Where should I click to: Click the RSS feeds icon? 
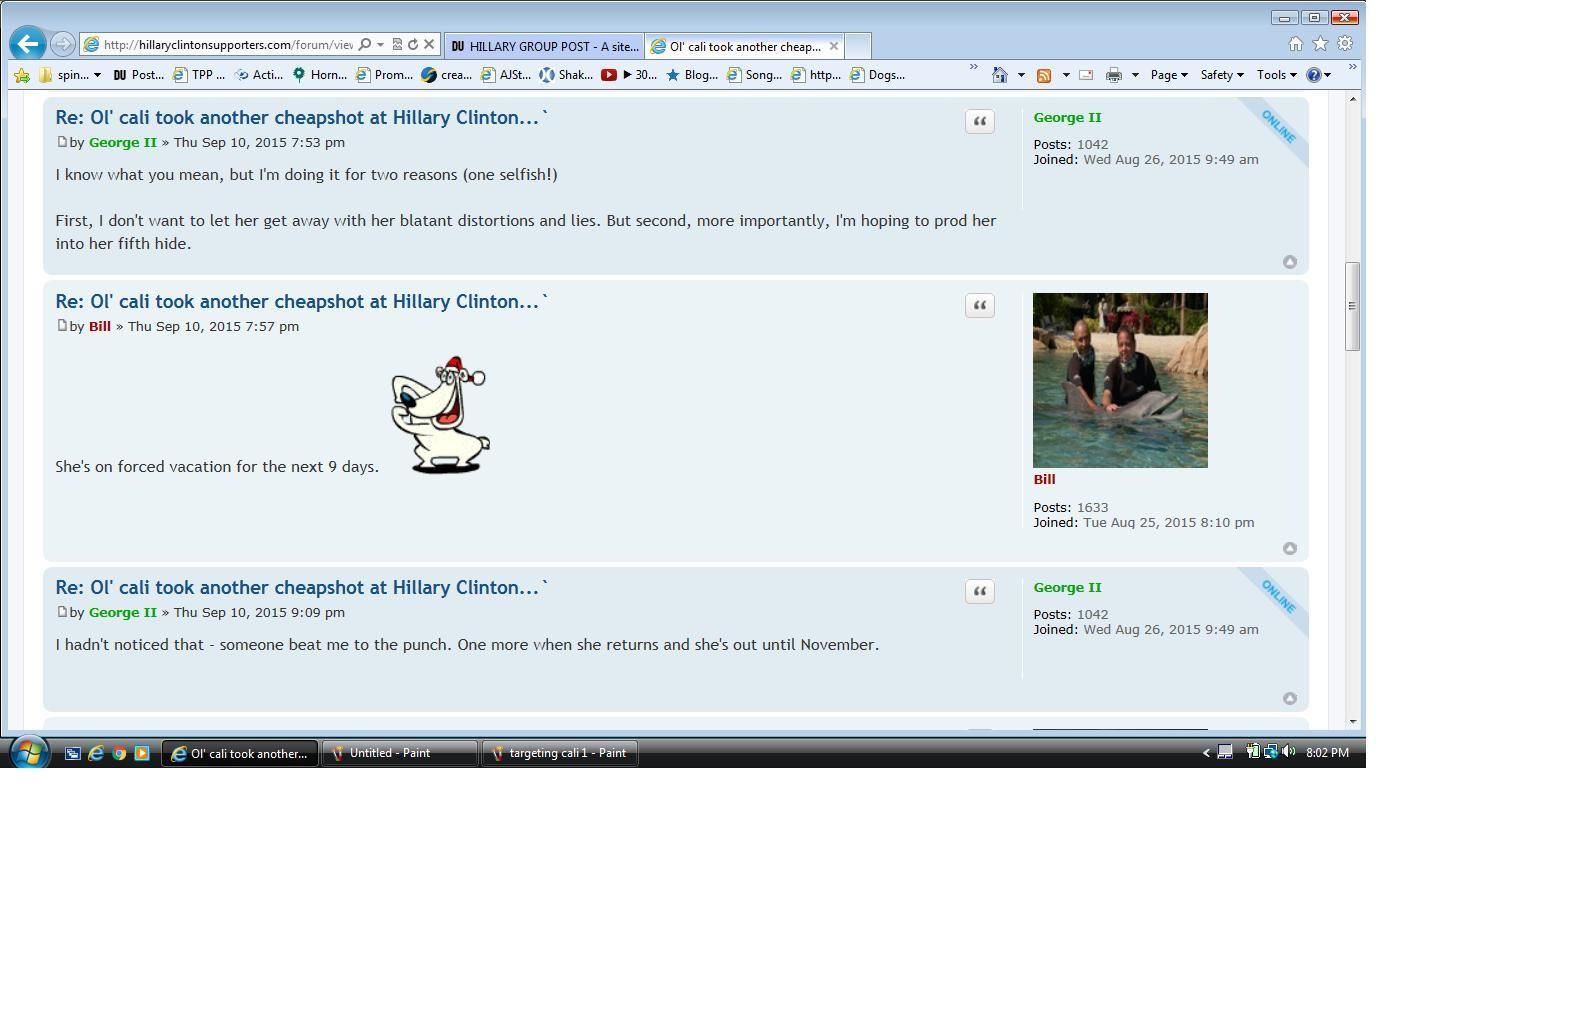pos(1043,75)
